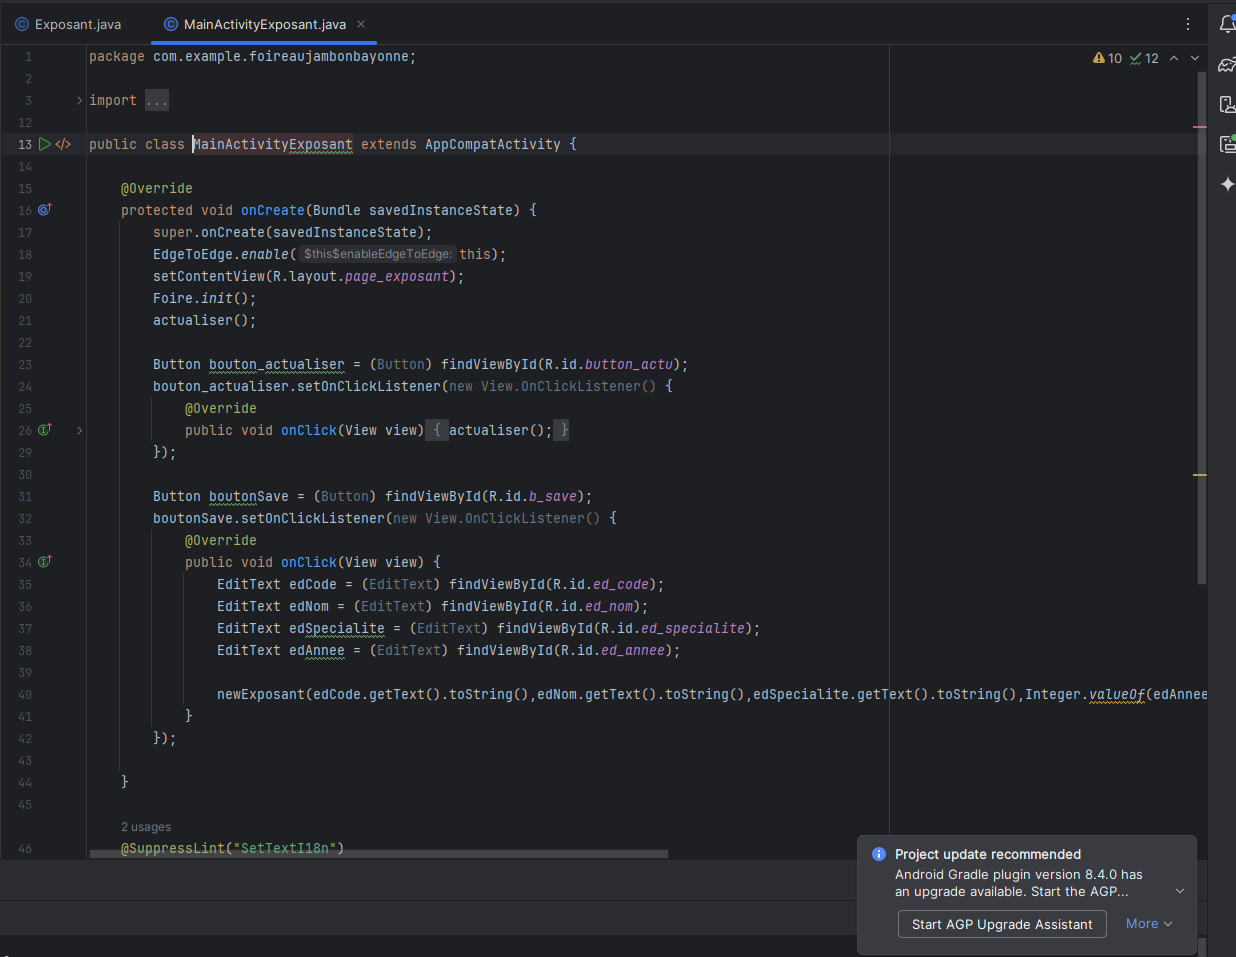Click ed_code resource identifier
The image size is (1236, 957).
pos(621,584)
